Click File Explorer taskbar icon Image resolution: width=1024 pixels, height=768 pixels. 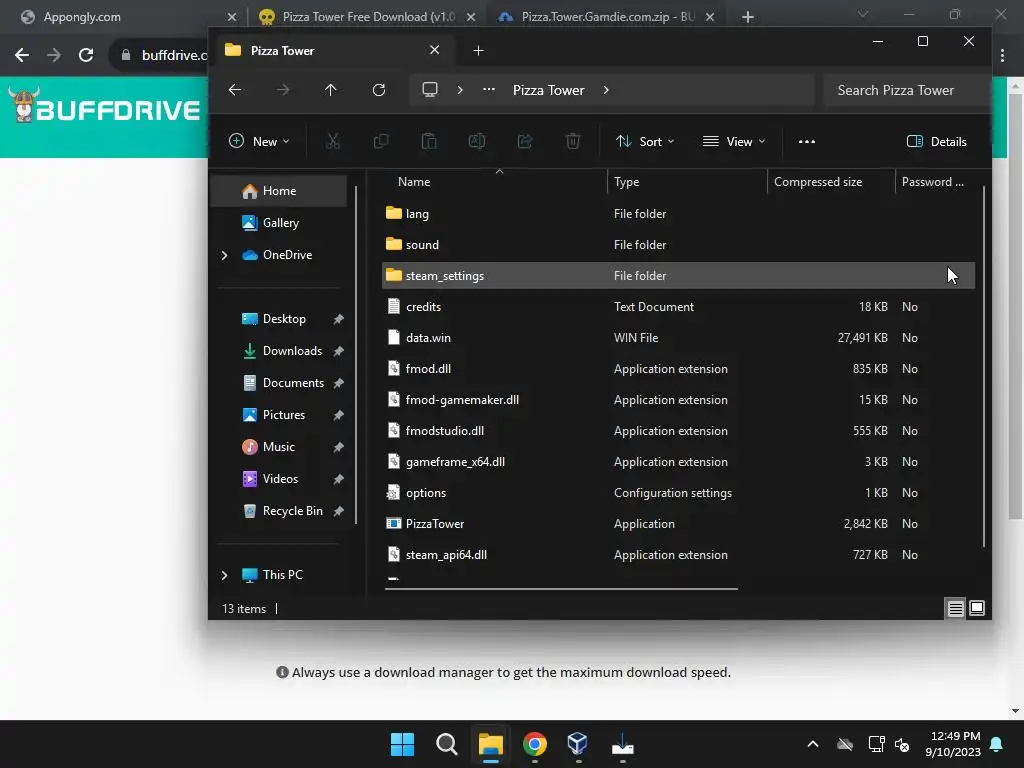coord(490,744)
